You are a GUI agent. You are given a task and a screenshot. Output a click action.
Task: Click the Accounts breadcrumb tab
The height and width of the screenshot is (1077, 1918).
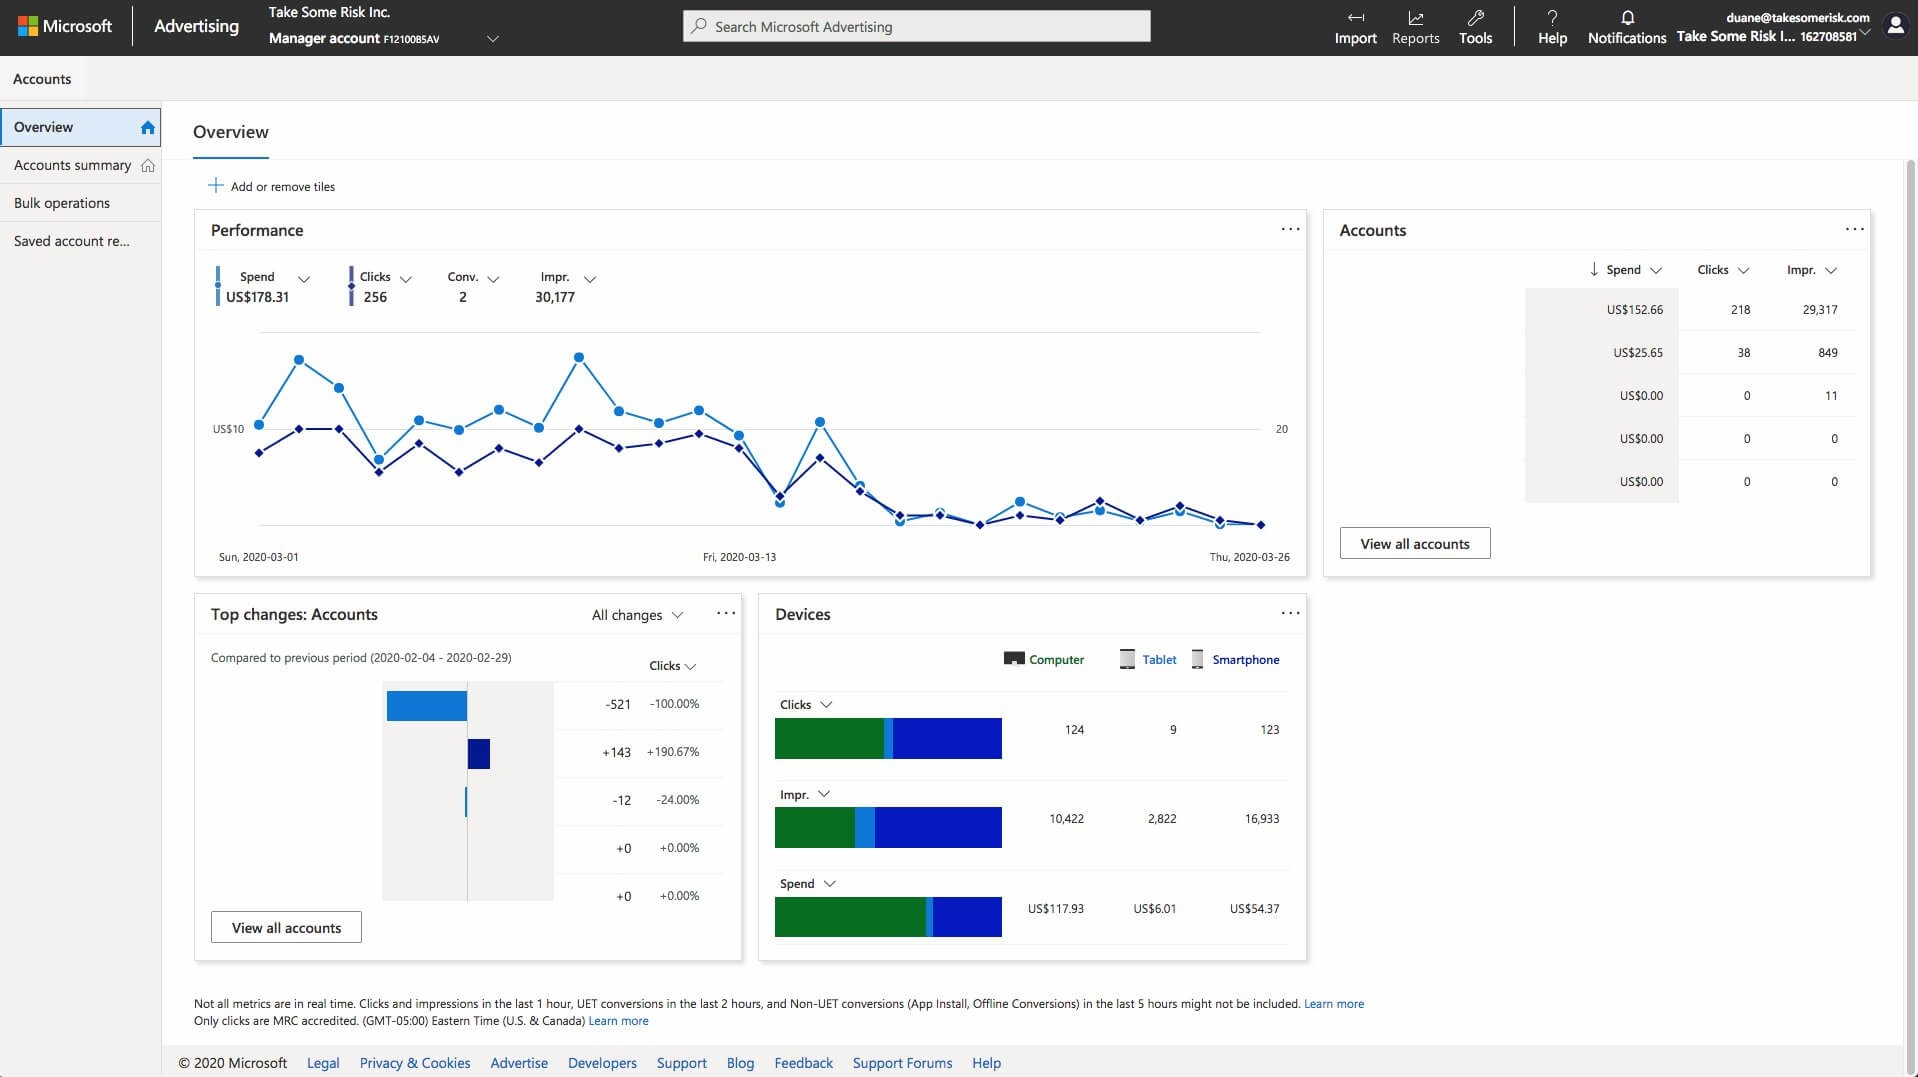tap(42, 79)
